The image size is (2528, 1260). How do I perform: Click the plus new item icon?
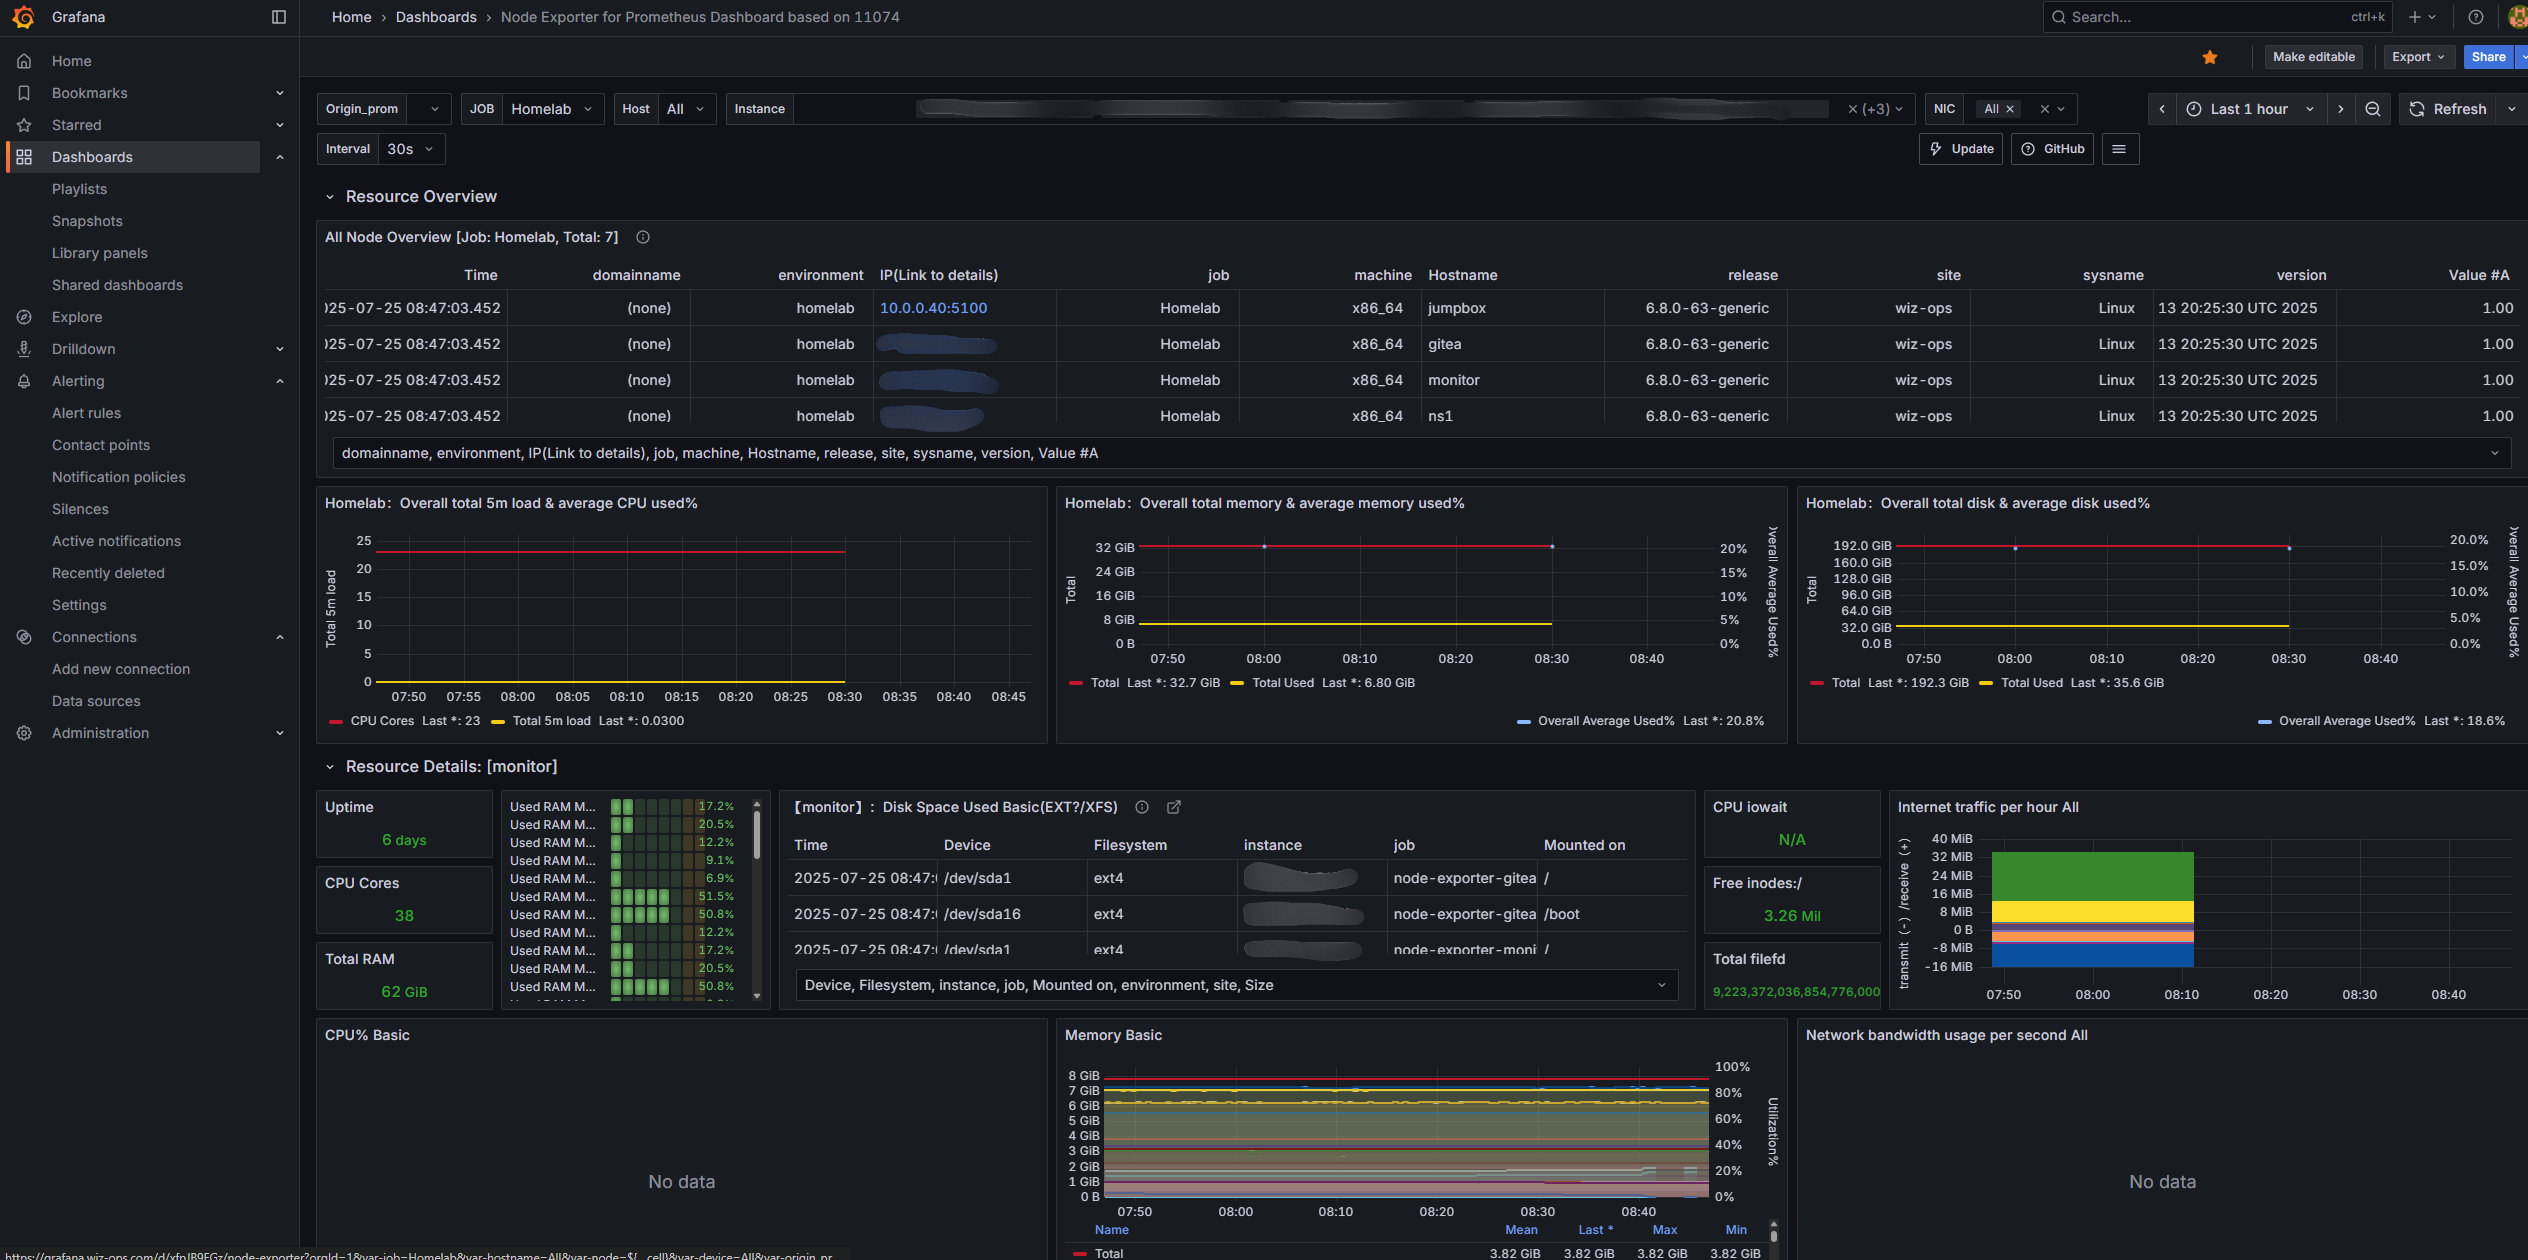click(x=2415, y=17)
